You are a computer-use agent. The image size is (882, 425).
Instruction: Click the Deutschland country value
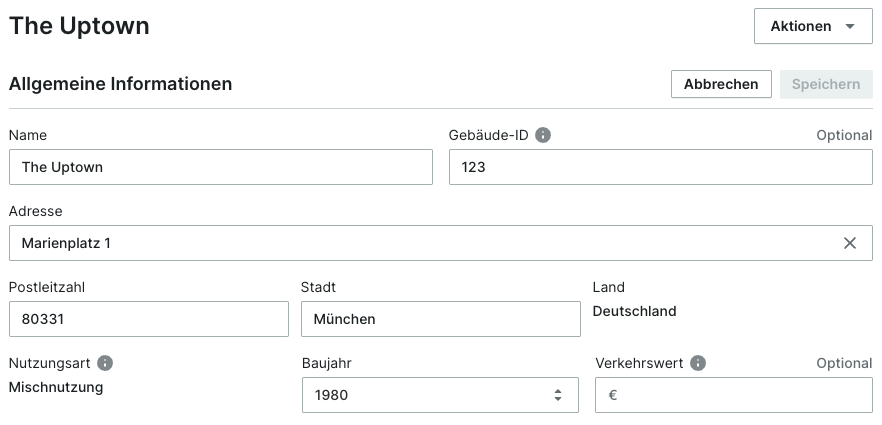pyautogui.click(x=634, y=311)
